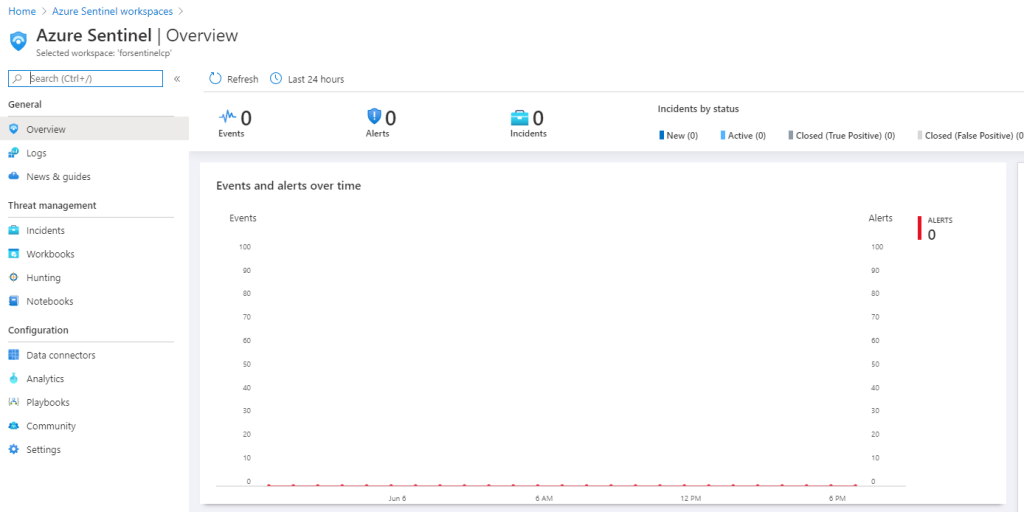Screen dimensions: 1024x512
Task: Click the 'Jun 6' axis label
Action: (x=397, y=498)
